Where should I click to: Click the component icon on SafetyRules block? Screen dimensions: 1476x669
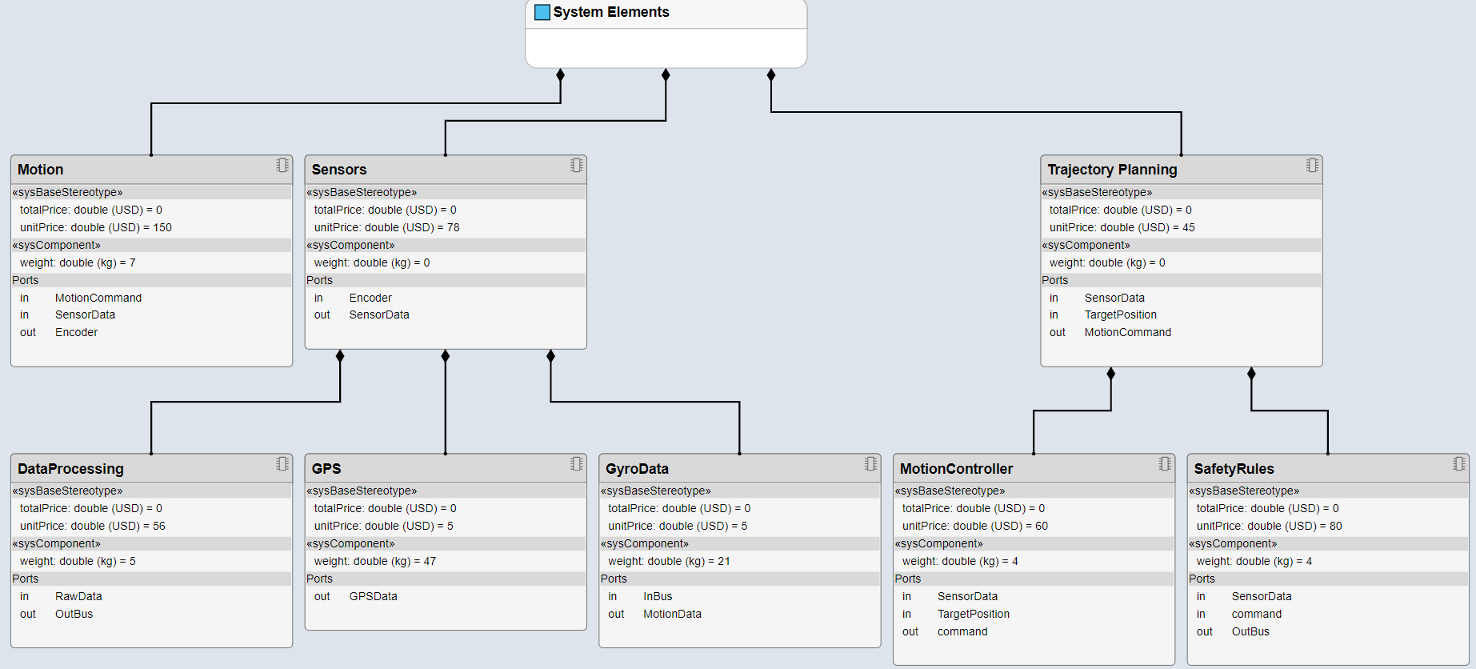[x=1459, y=464]
